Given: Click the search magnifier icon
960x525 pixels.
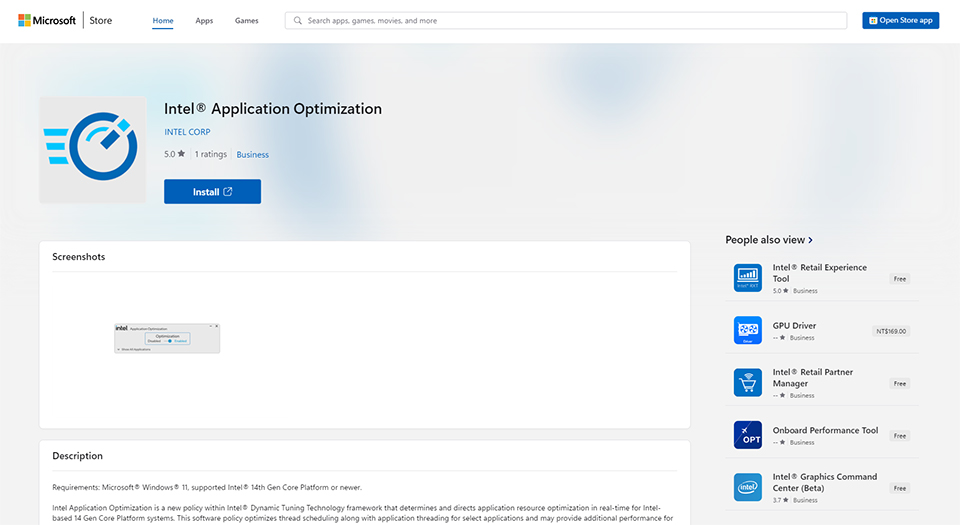Looking at the screenshot, I should tap(298, 20).
